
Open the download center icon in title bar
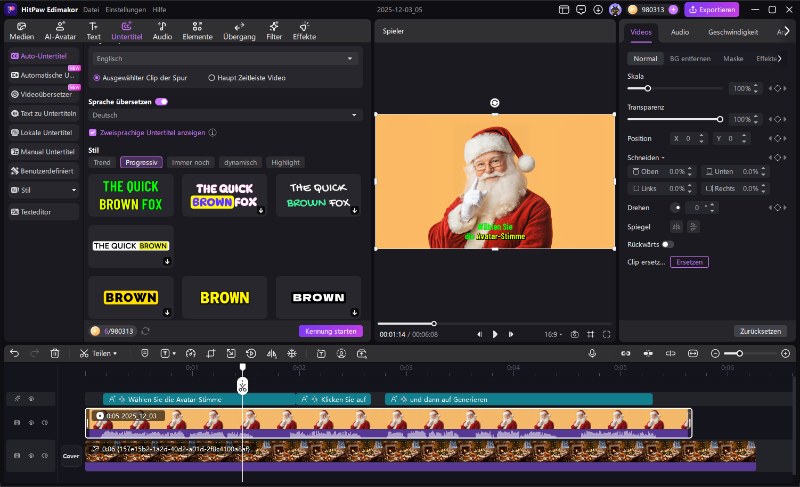[598, 10]
